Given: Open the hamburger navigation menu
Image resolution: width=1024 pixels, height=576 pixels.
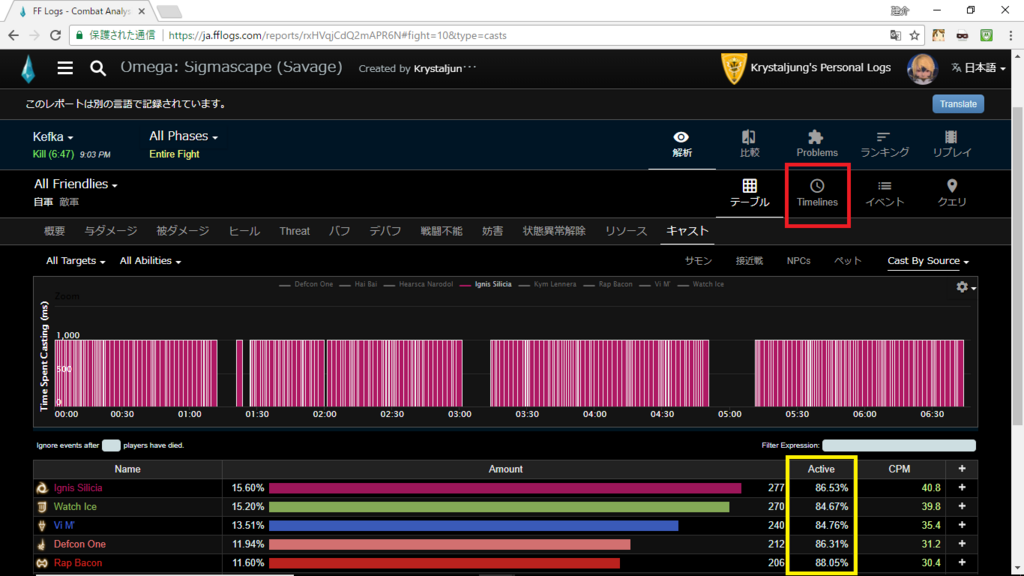Looking at the screenshot, I should click(x=65, y=68).
